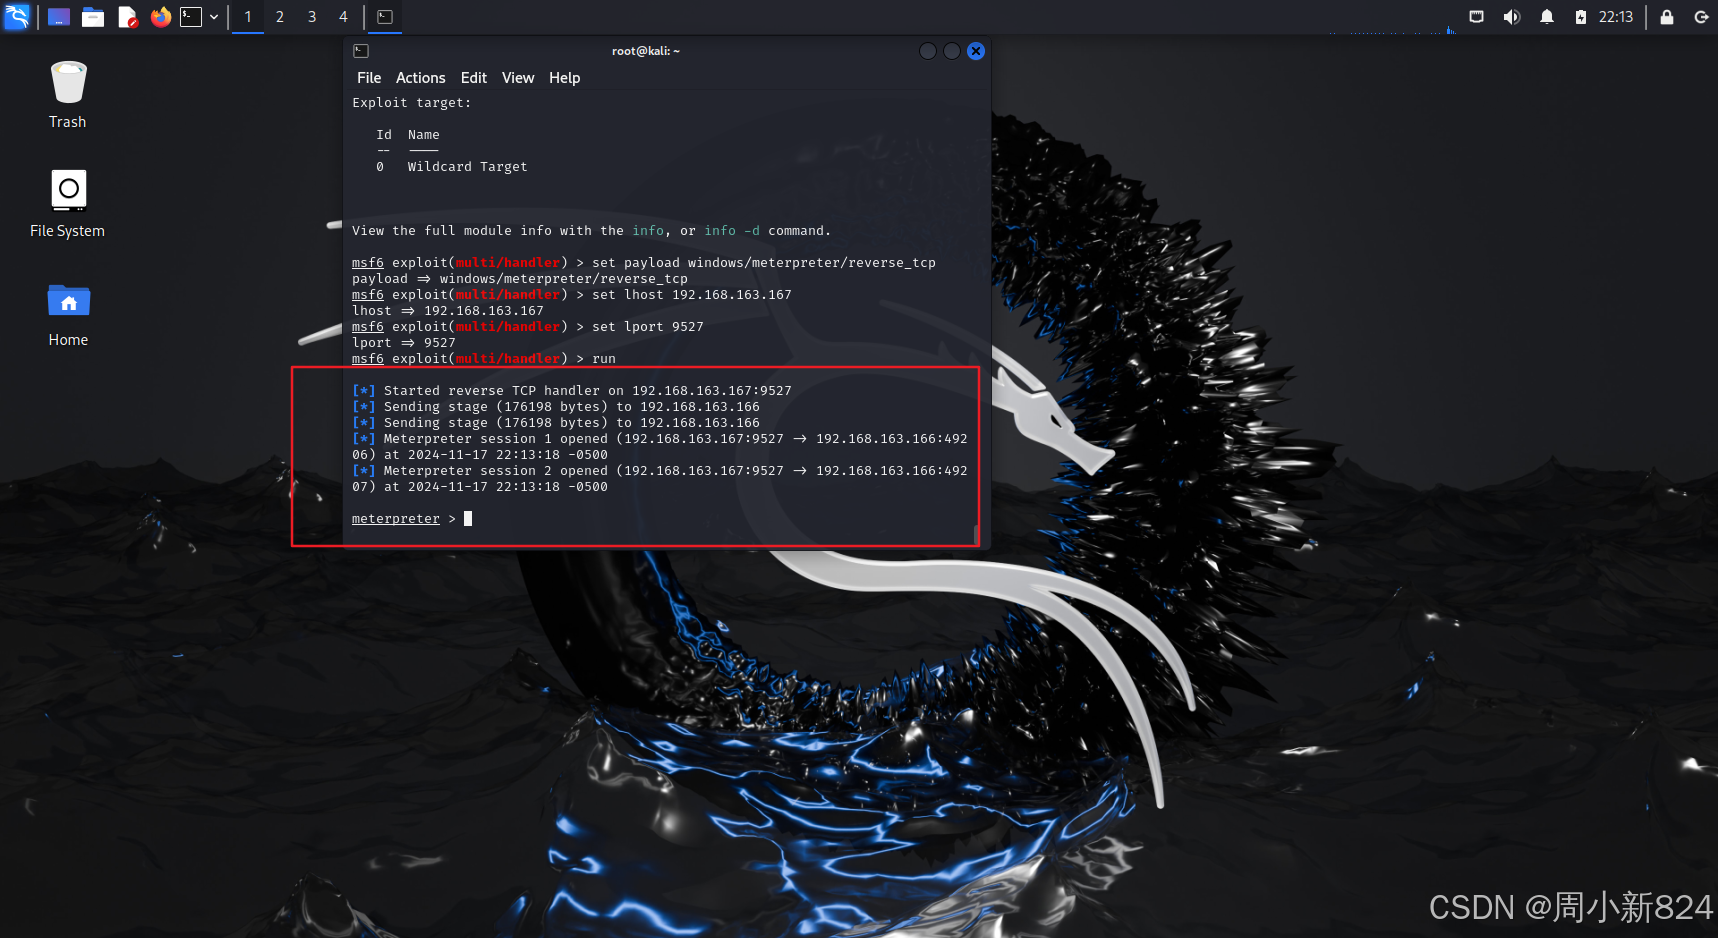1718x938 pixels.
Task: Close the root@kali terminal window
Action: (x=976, y=51)
